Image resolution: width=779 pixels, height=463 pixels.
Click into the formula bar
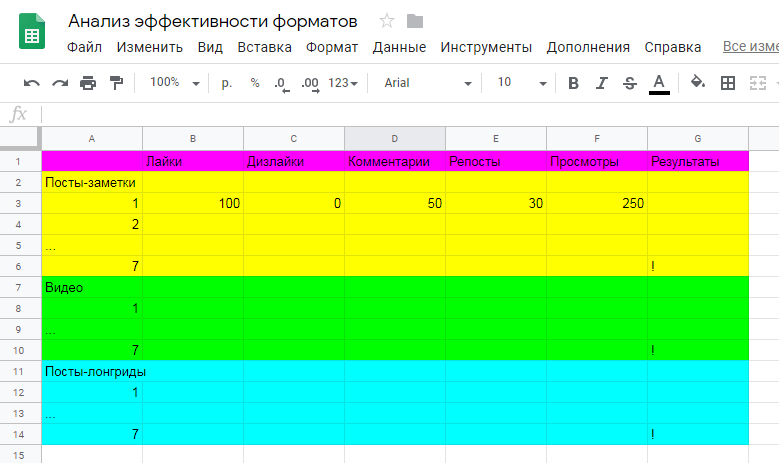(x=410, y=114)
